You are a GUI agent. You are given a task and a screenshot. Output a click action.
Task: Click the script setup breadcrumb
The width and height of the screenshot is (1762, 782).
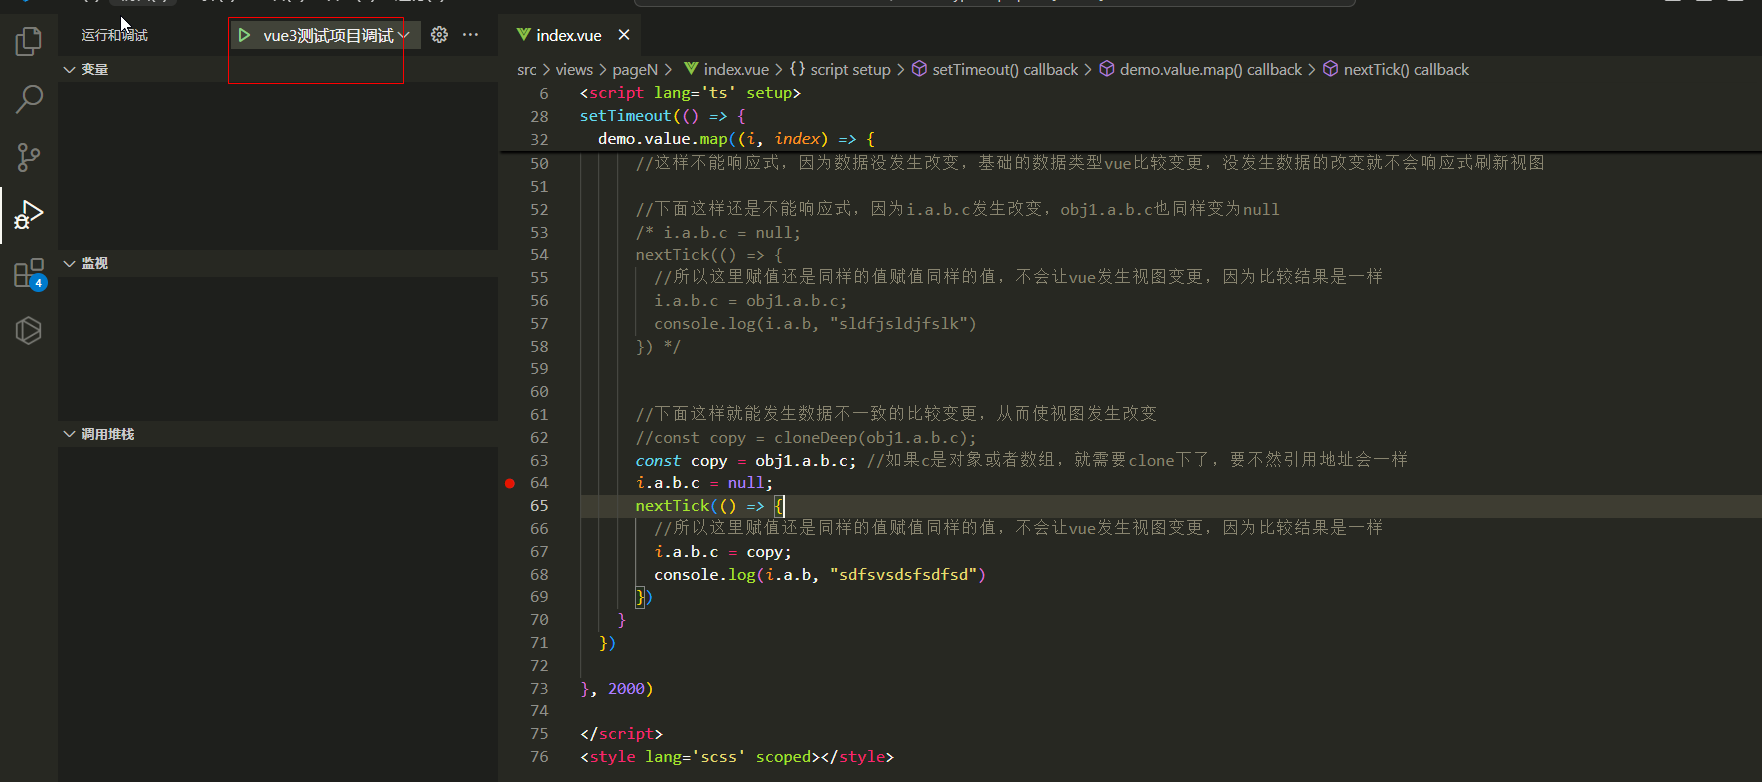click(x=850, y=70)
